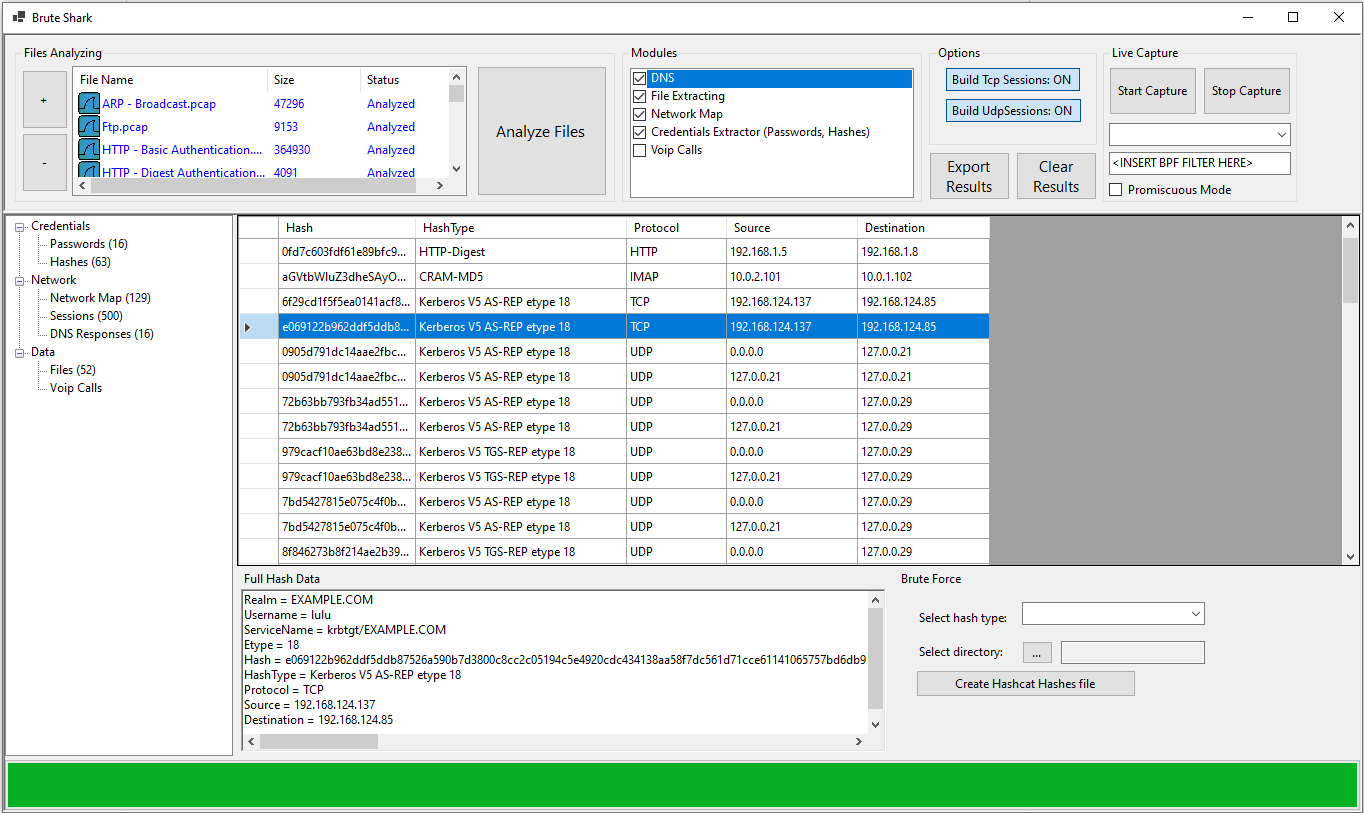The image size is (1364, 813).
Task: Click the hash table scroll-down arrow
Action: point(1350,557)
